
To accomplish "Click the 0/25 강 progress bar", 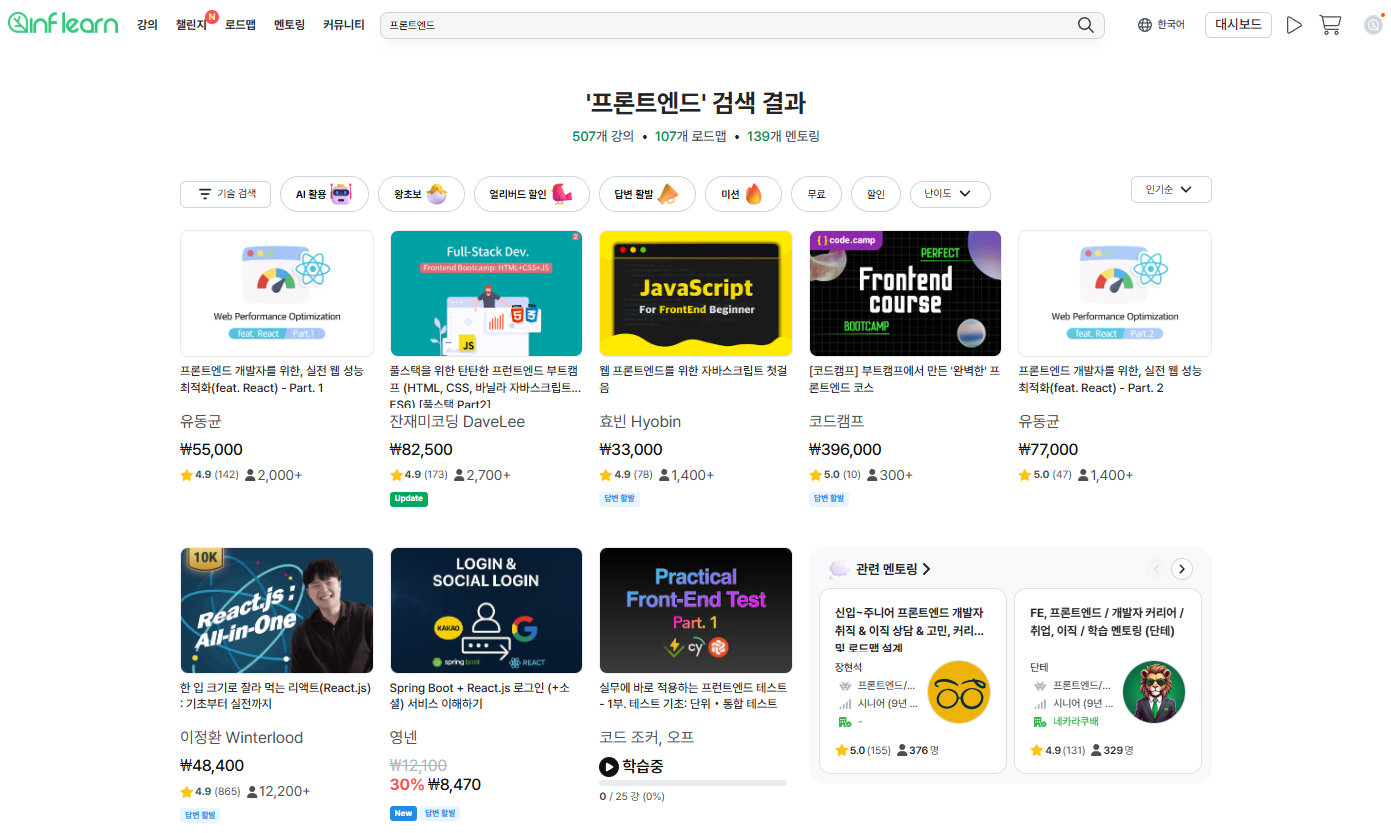I will click(693, 783).
